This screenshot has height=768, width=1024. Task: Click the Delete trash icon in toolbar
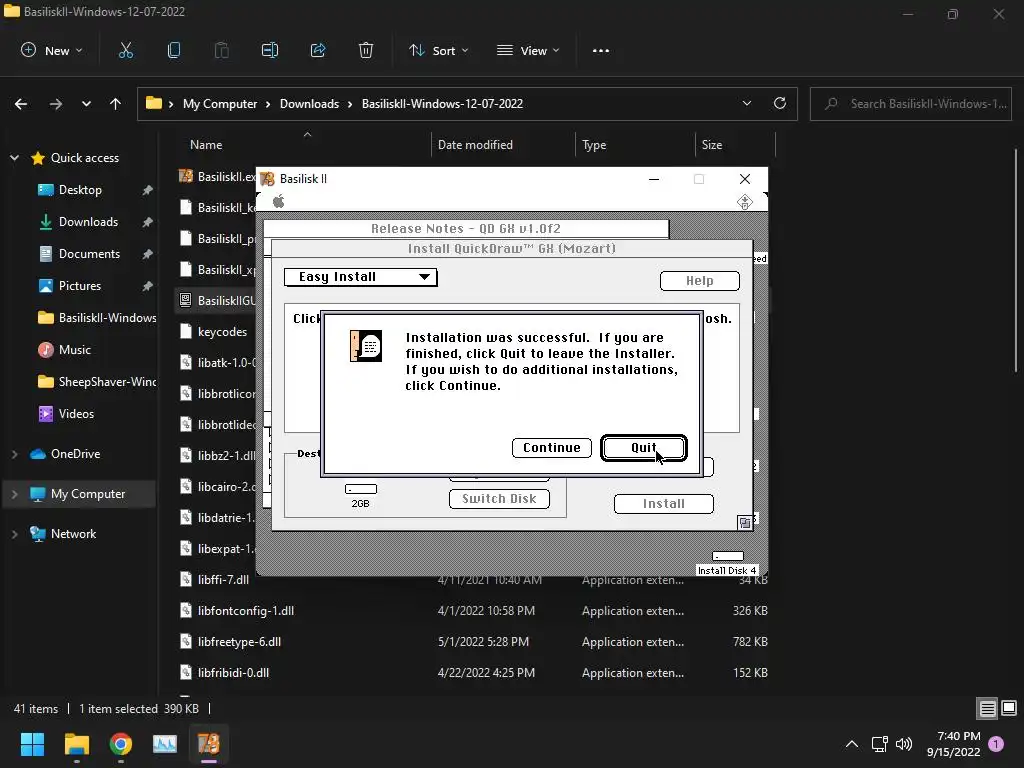click(366, 50)
